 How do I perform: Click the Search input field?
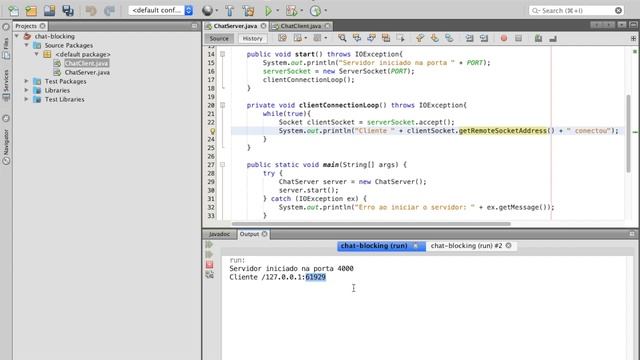pyautogui.click(x=577, y=11)
